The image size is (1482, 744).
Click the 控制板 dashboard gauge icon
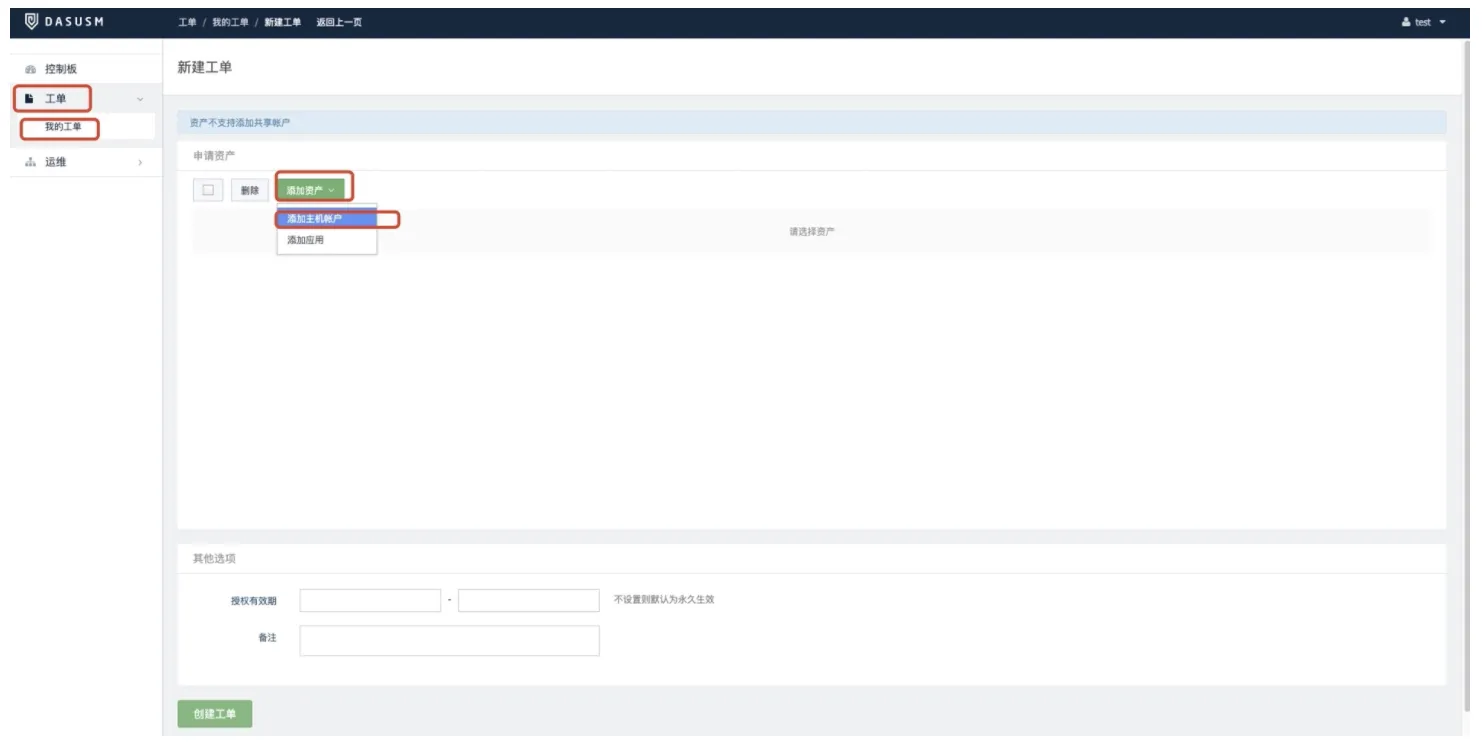click(30, 70)
